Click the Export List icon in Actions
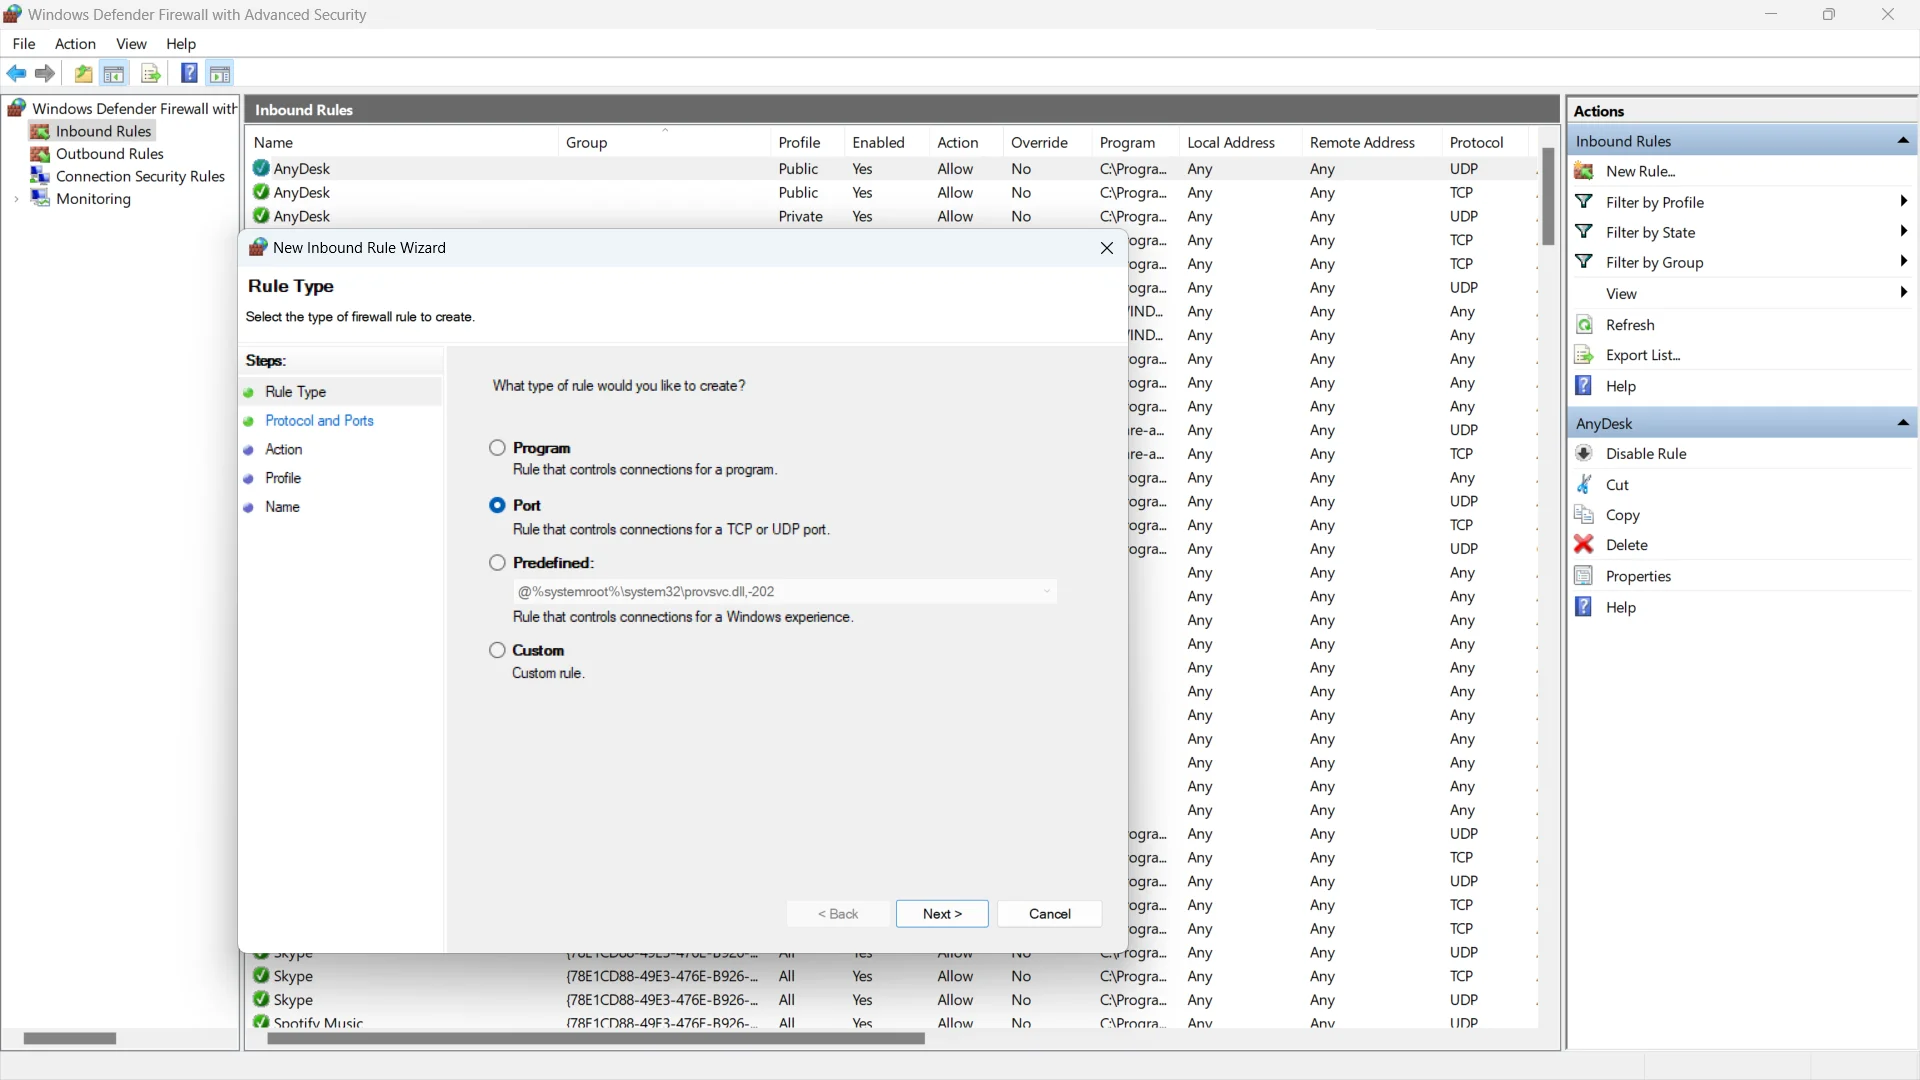This screenshot has width=1920, height=1080. coord(1584,355)
